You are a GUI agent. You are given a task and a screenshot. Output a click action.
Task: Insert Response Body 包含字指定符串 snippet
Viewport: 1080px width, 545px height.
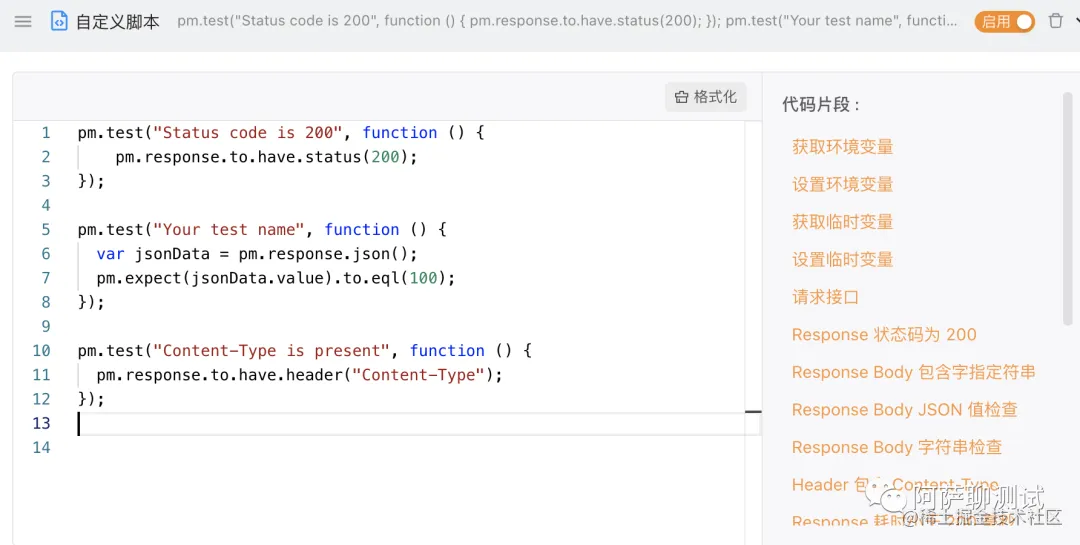coord(913,372)
